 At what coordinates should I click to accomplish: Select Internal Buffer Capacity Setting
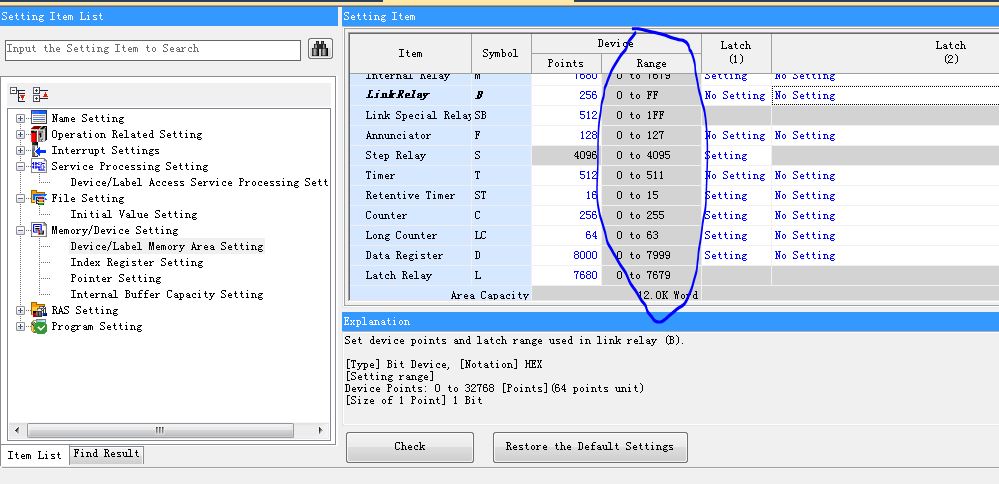[166, 294]
